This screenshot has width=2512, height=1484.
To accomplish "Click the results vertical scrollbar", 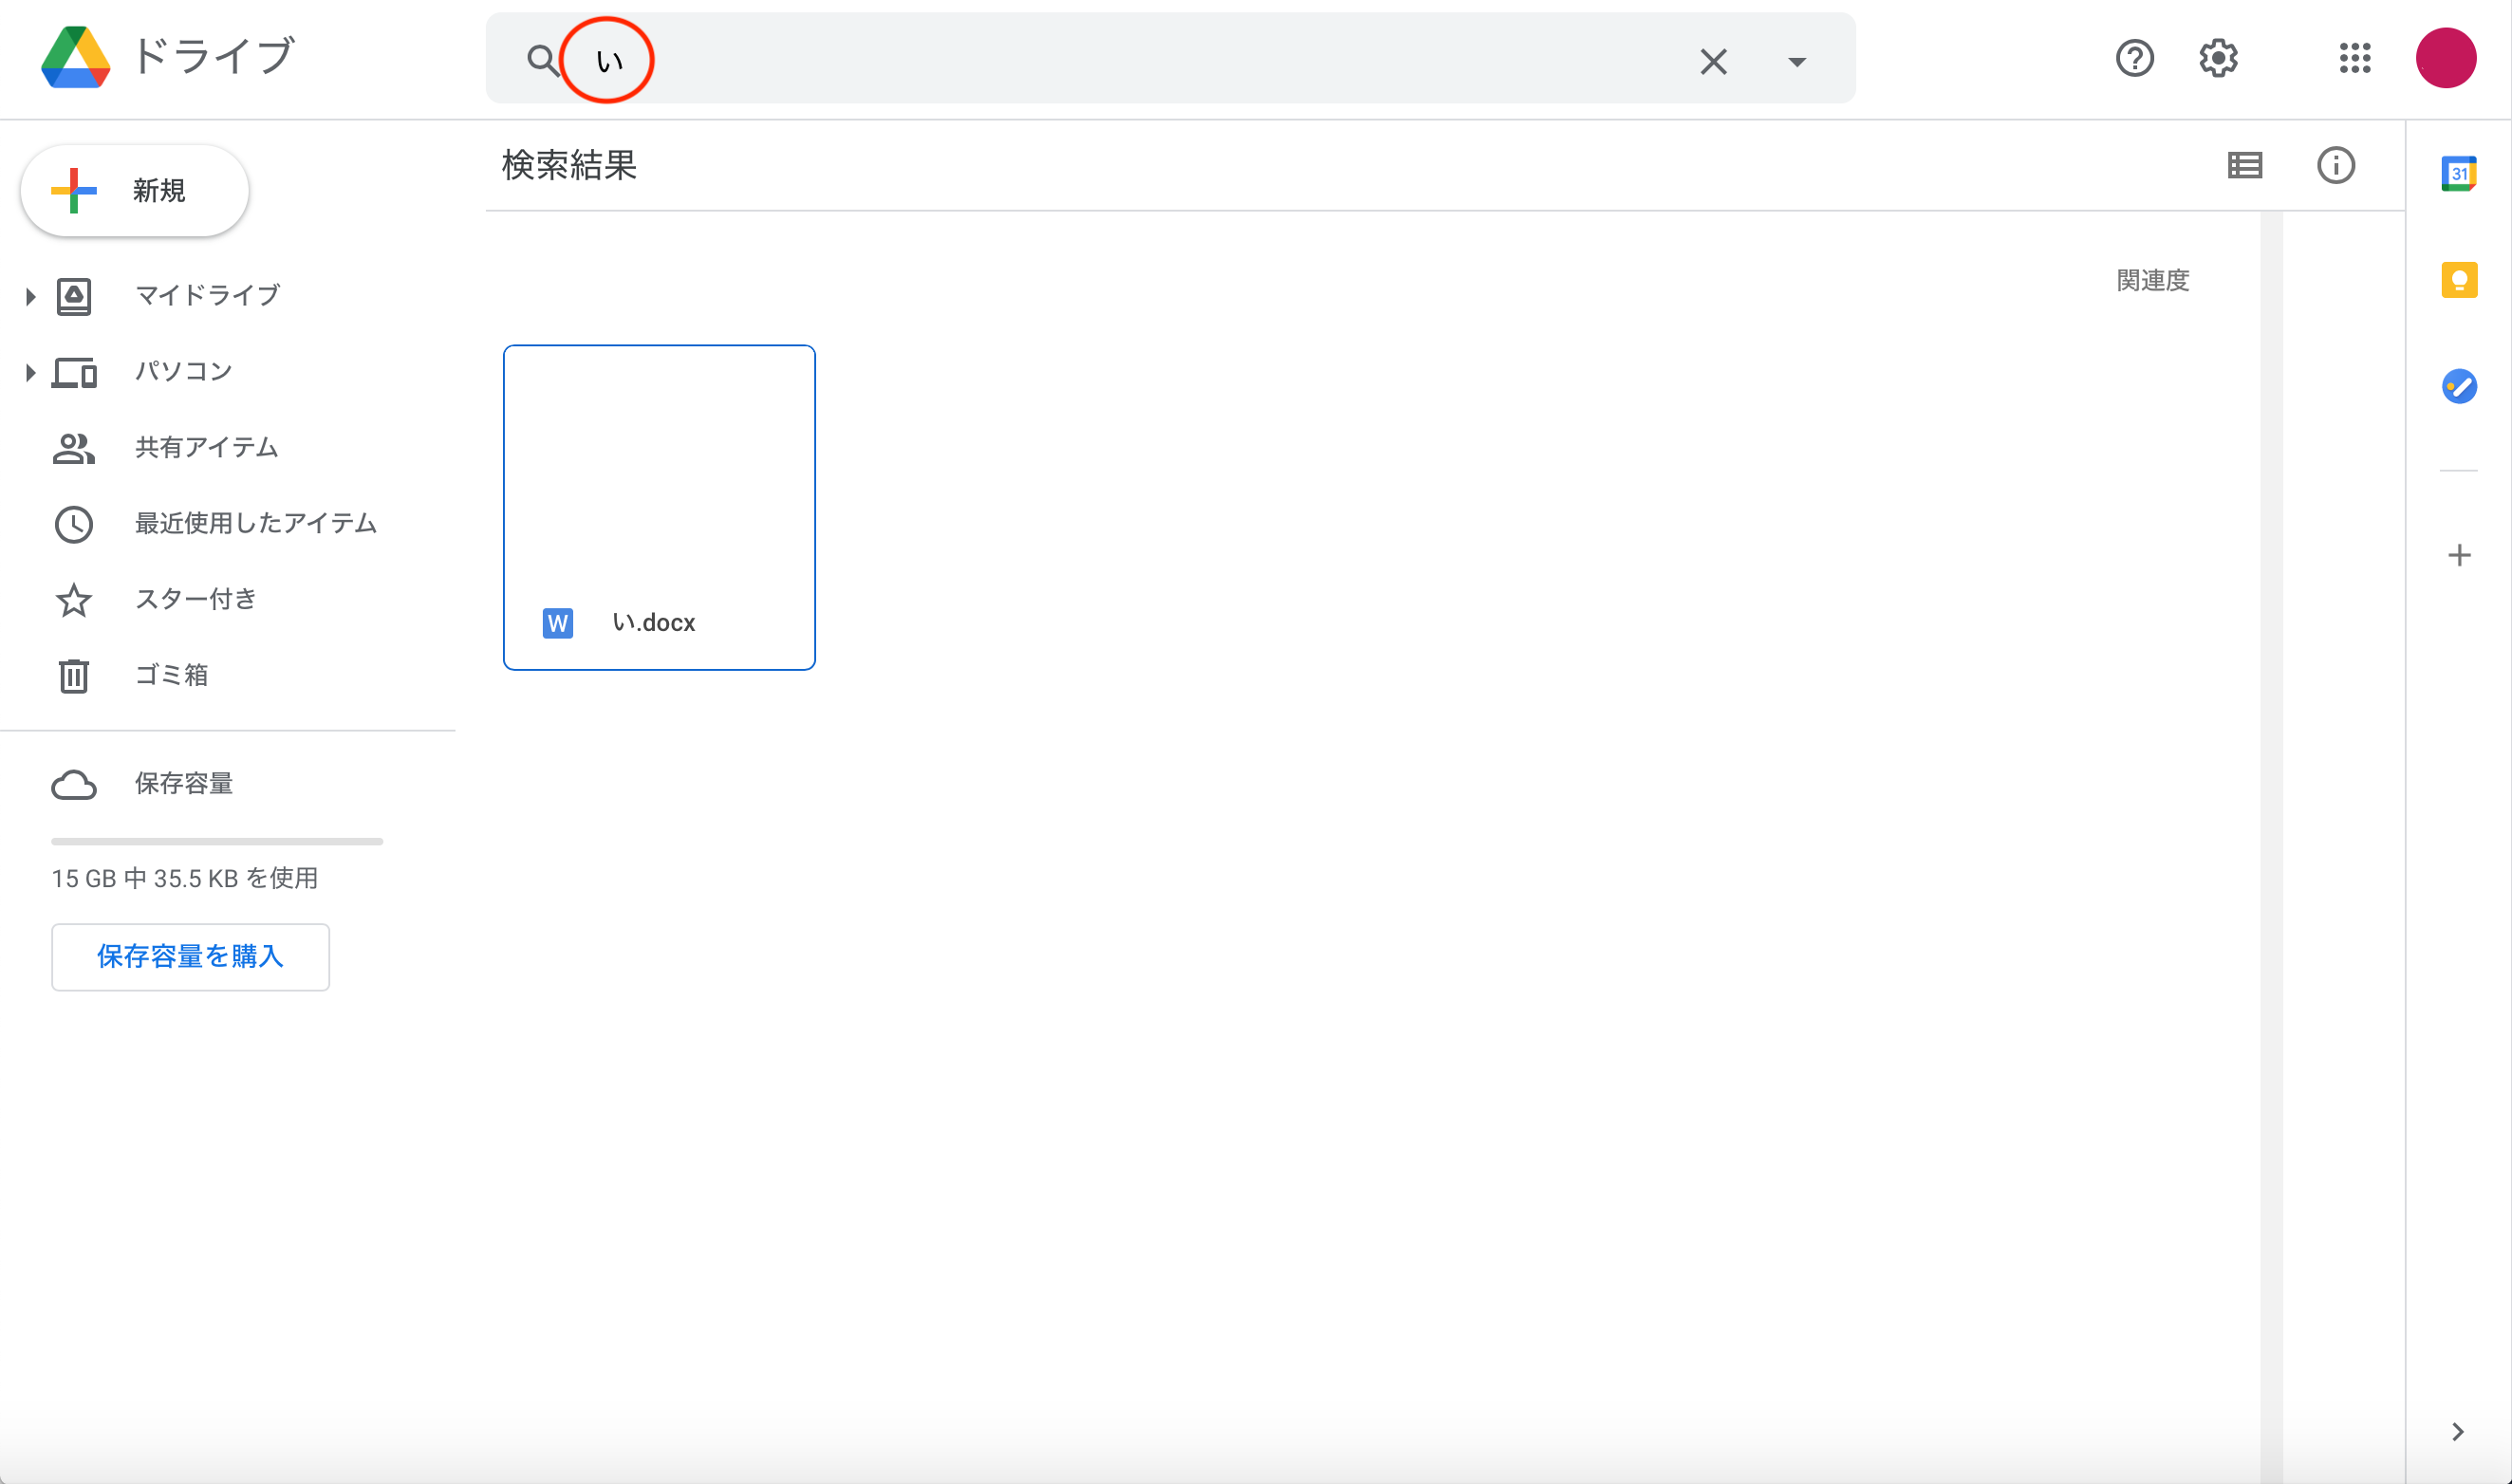I will coord(2271,846).
